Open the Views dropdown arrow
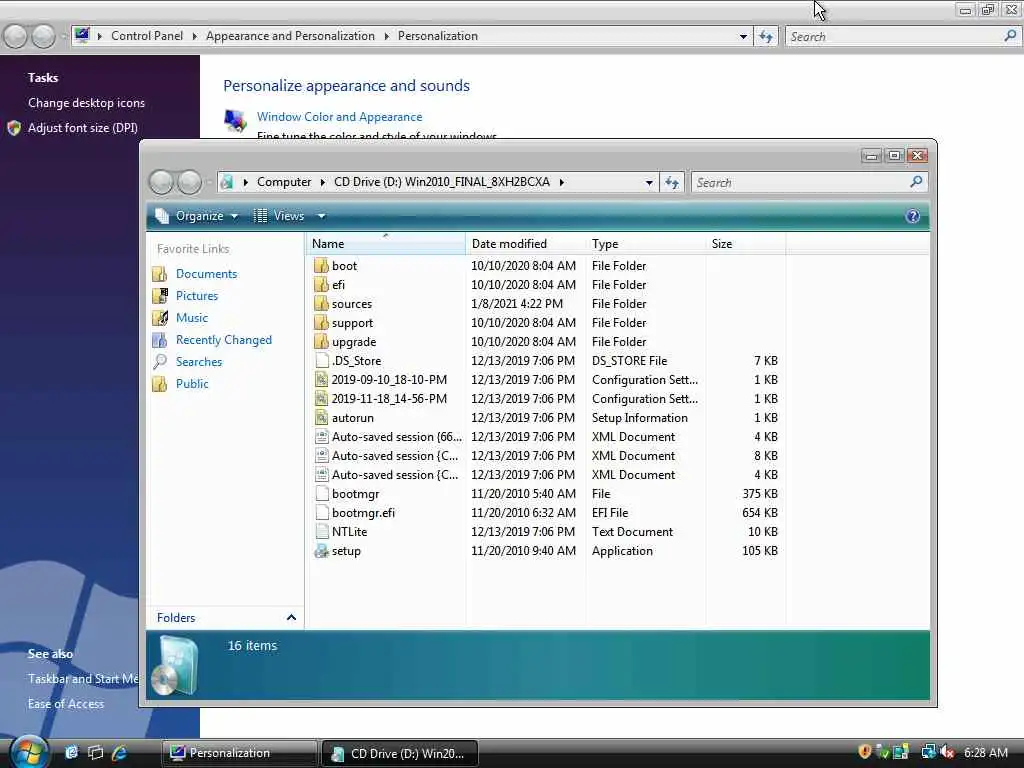The image size is (1024, 768). [x=321, y=216]
